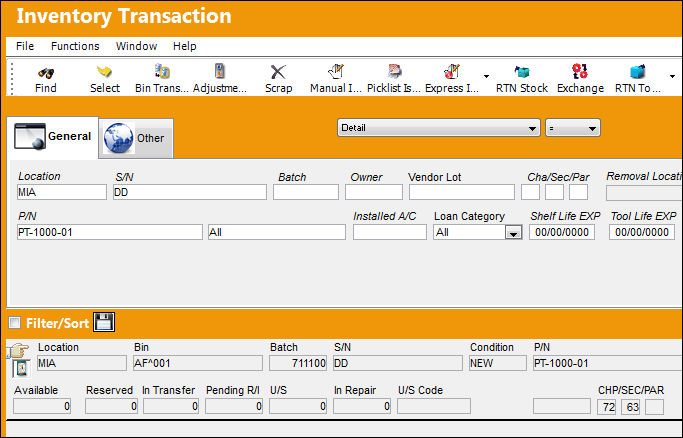
Task: Click the U/S Code field
Action: (434, 406)
